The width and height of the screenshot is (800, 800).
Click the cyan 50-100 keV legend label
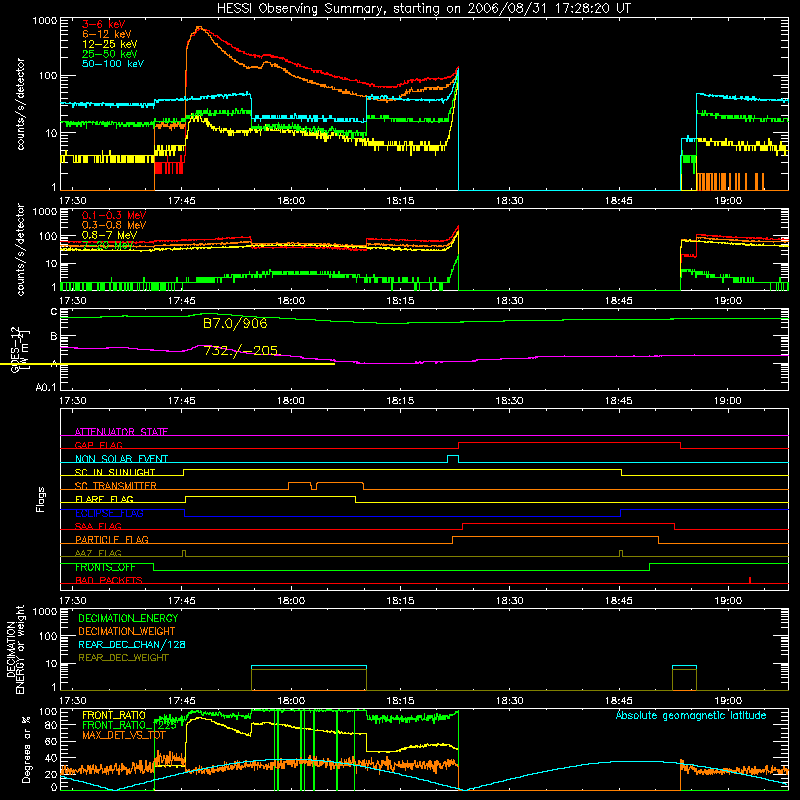[112, 64]
